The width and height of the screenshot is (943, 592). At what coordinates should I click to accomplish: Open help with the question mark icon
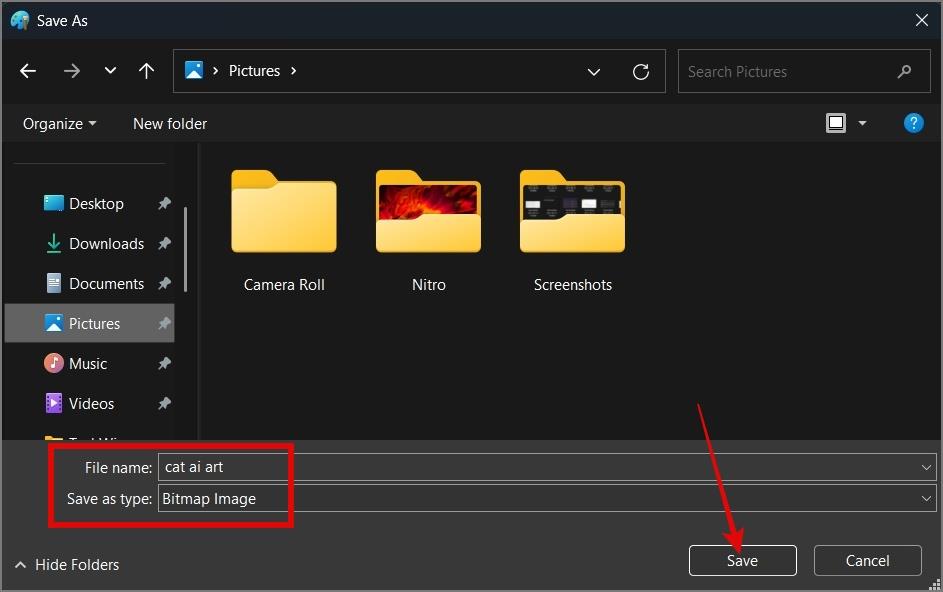pyautogui.click(x=913, y=123)
